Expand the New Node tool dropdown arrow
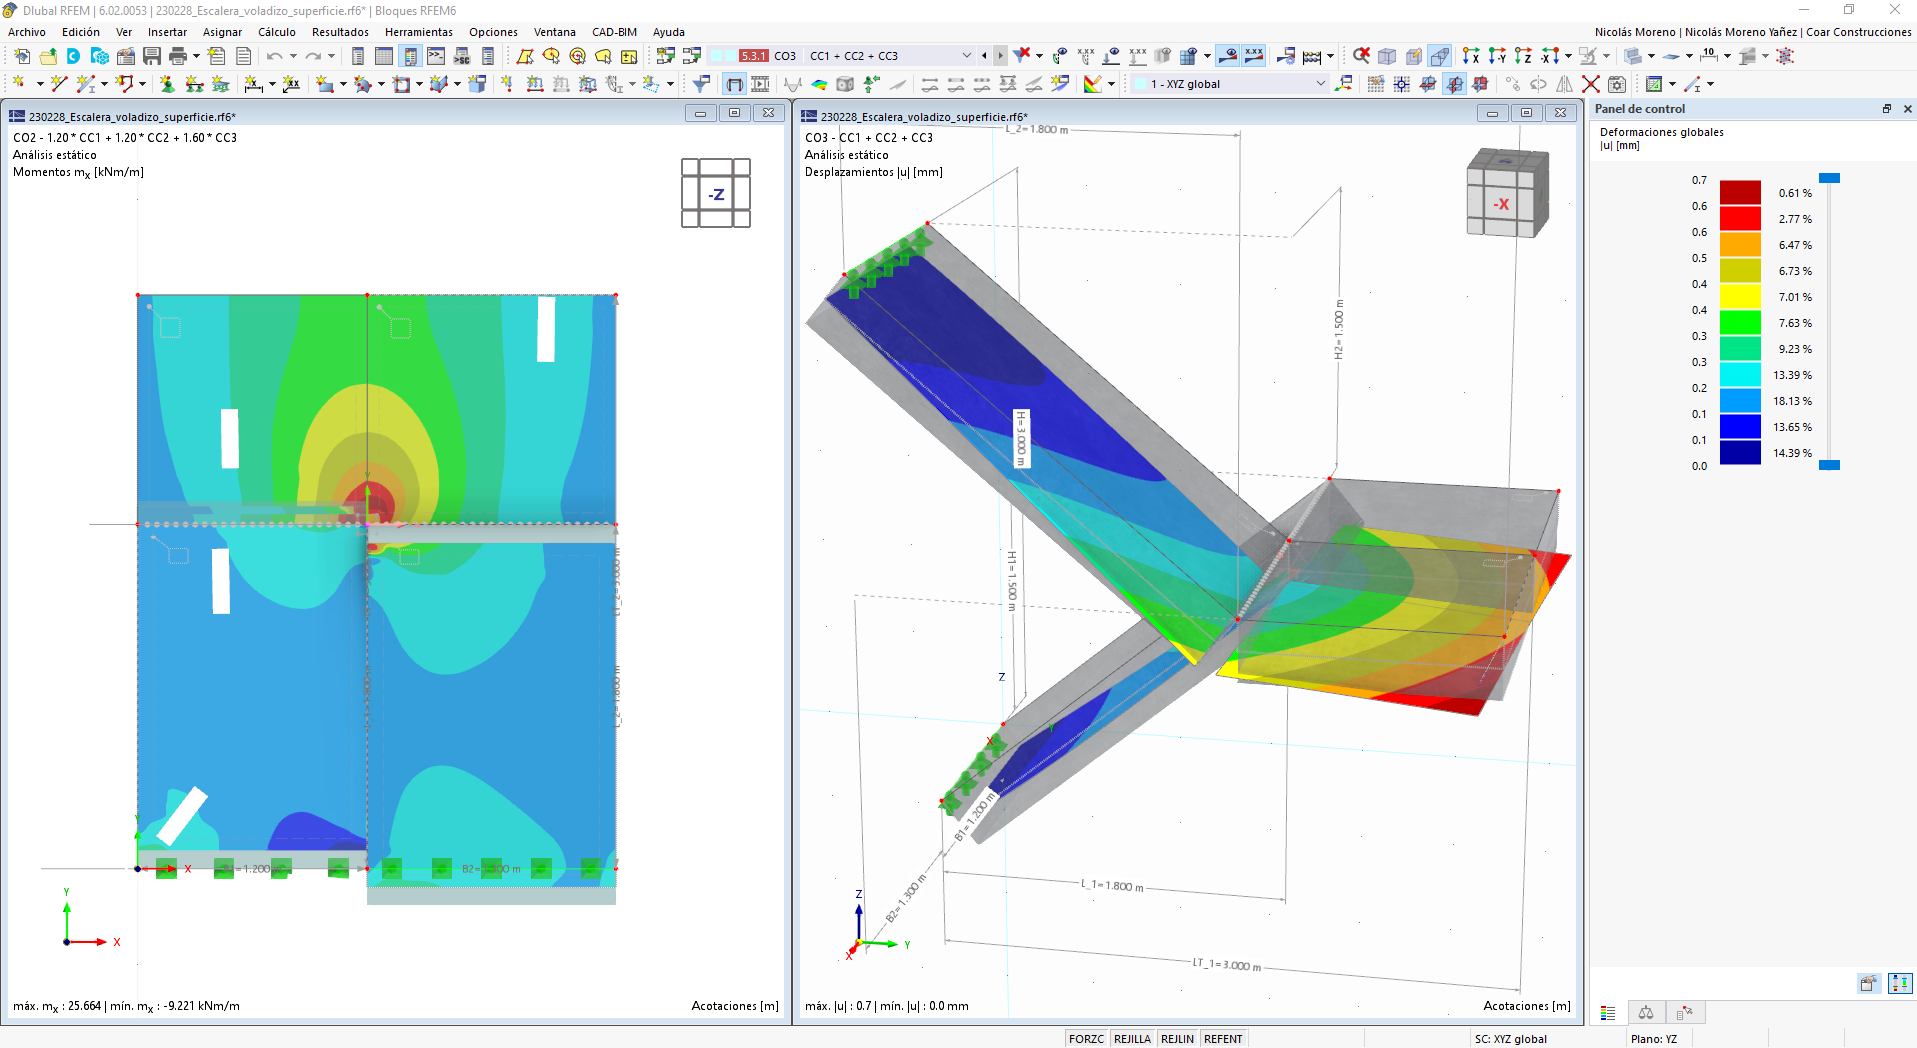Screen dimensions: 1917x1048 (x=40, y=84)
